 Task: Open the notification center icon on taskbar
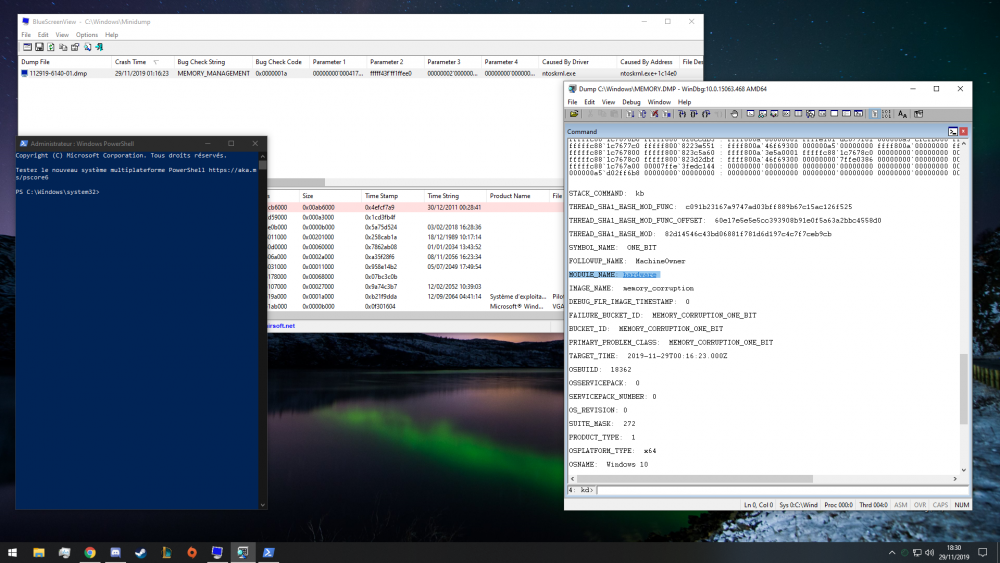point(983,553)
